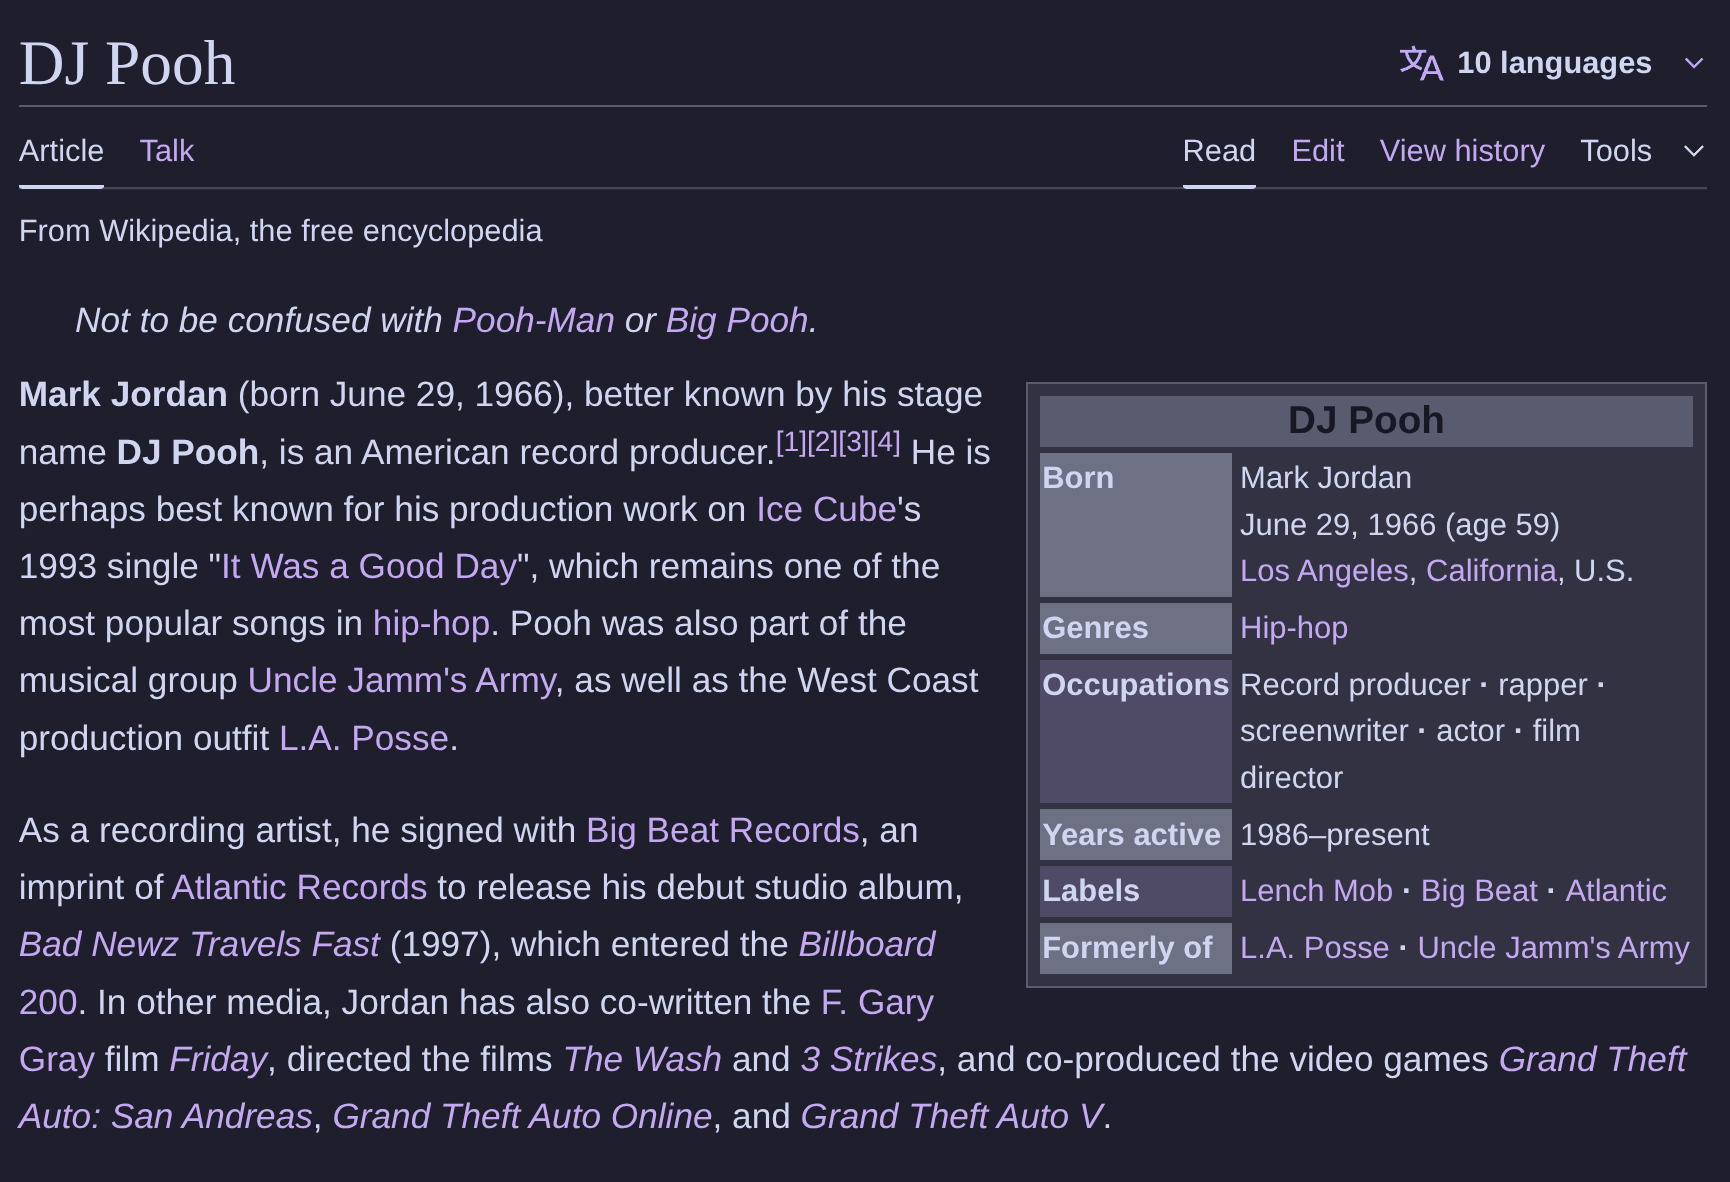
Task: Open the 3 Strikes film link
Action: click(869, 1060)
